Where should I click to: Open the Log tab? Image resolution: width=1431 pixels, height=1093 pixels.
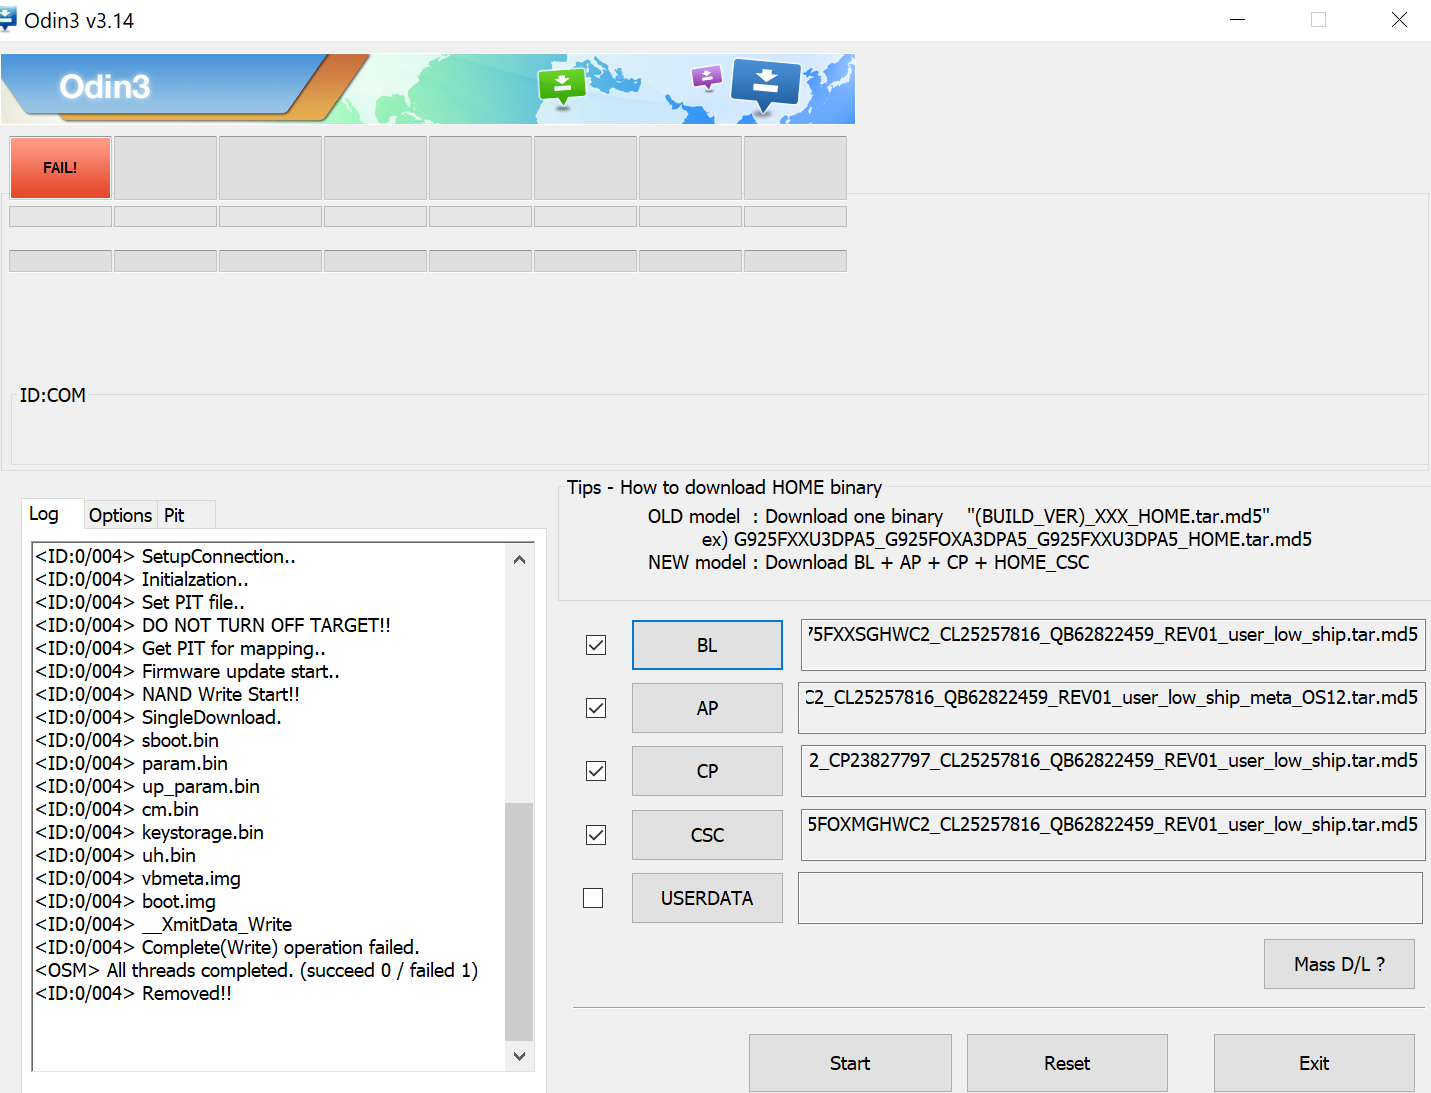pos(44,514)
